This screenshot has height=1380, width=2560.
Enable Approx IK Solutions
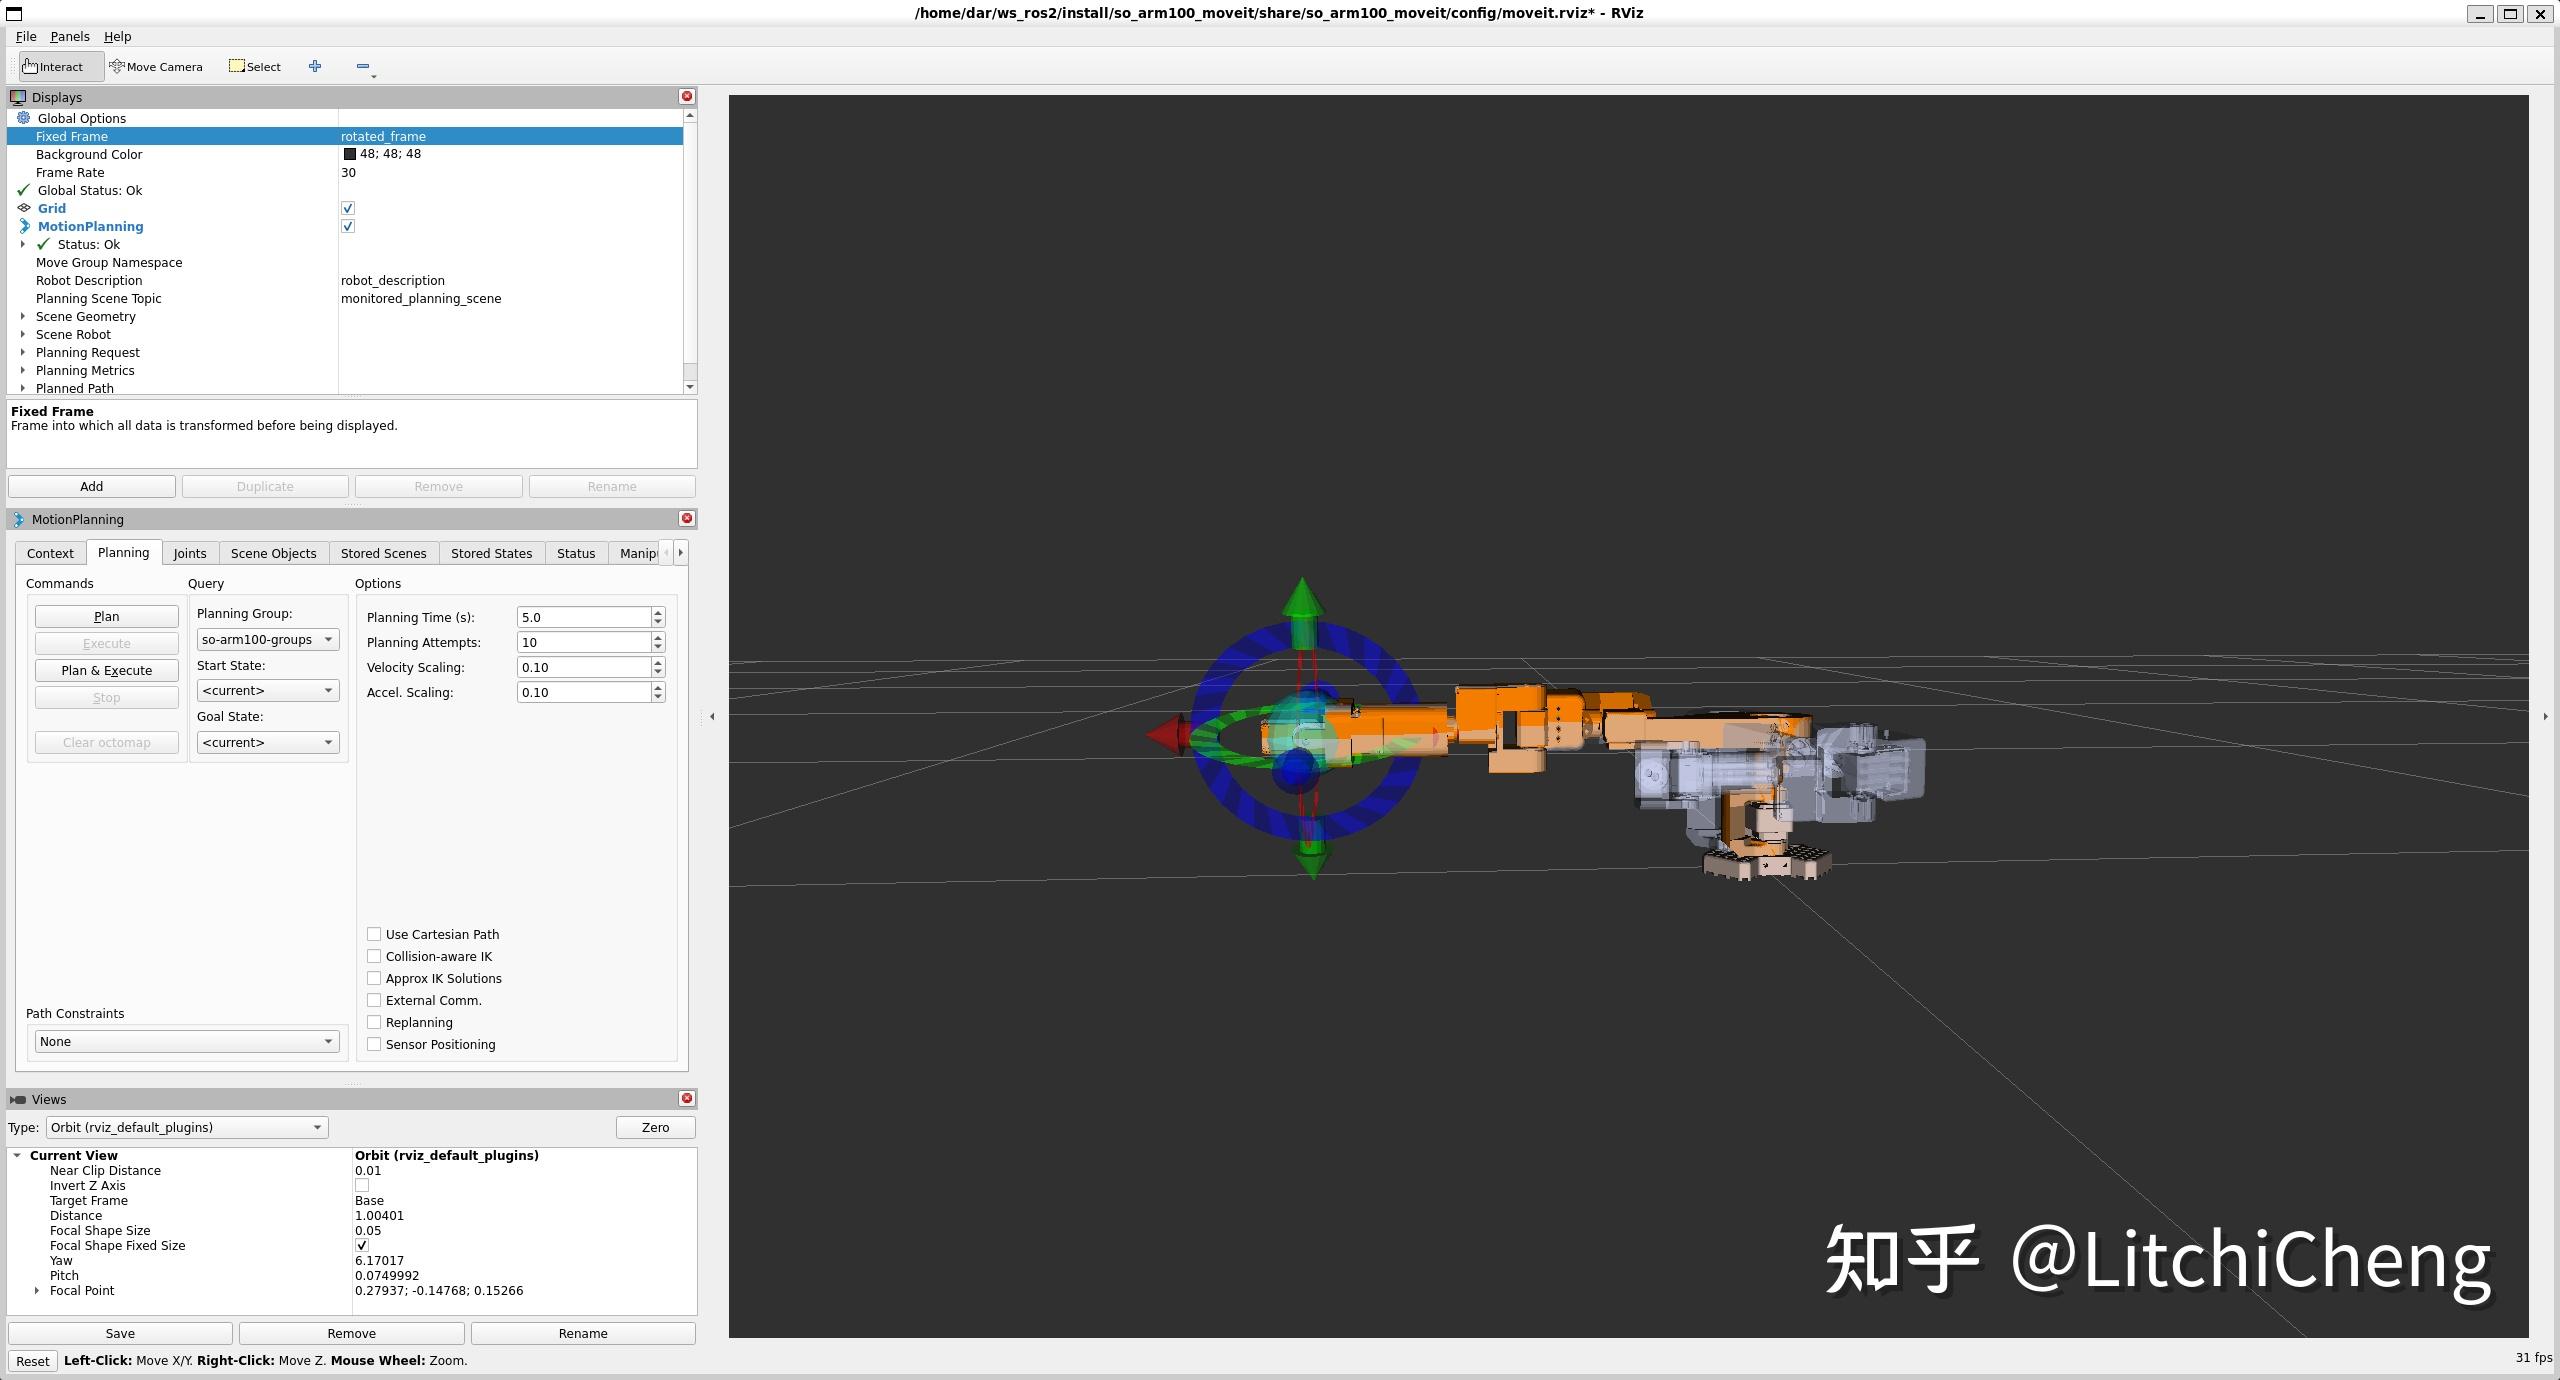click(x=374, y=978)
